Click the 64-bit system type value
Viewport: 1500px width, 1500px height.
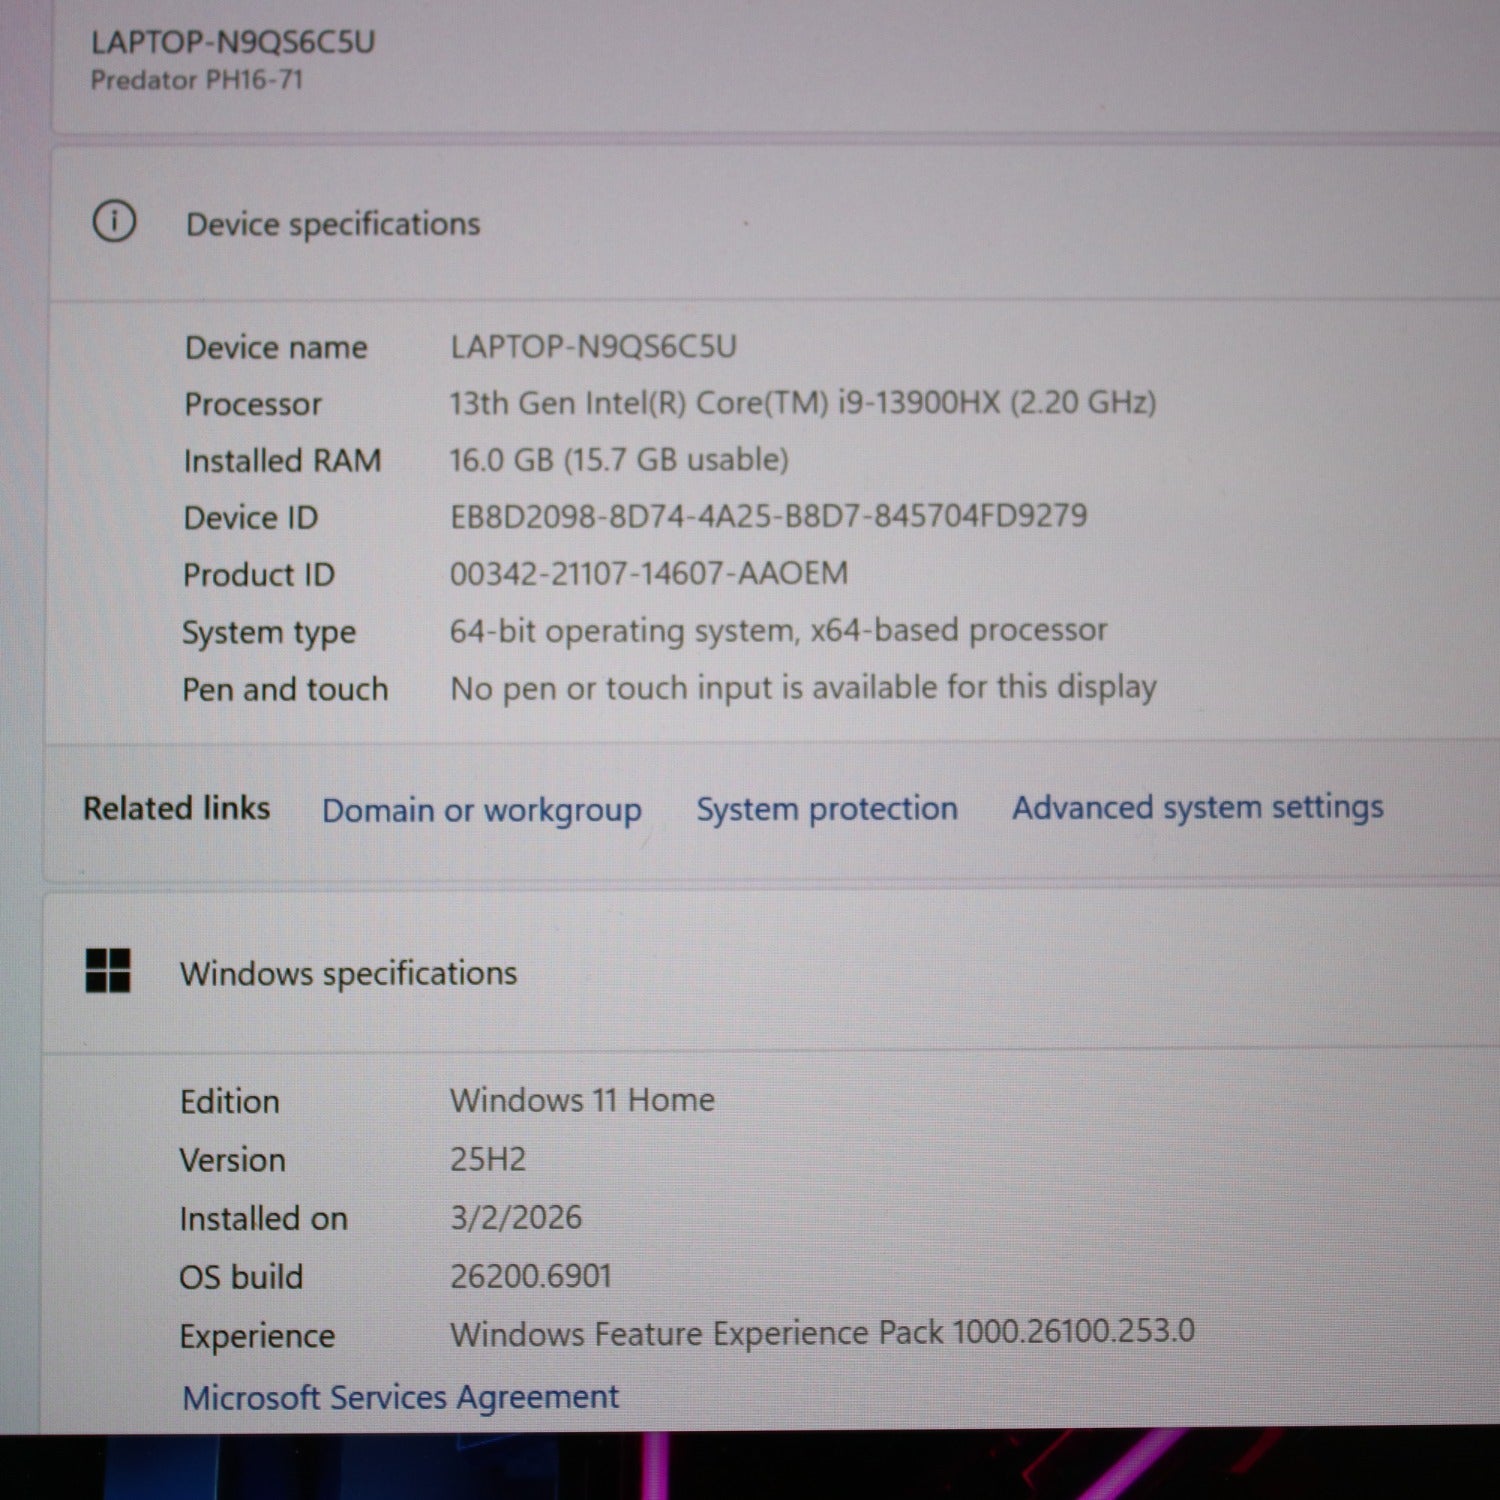tap(778, 630)
